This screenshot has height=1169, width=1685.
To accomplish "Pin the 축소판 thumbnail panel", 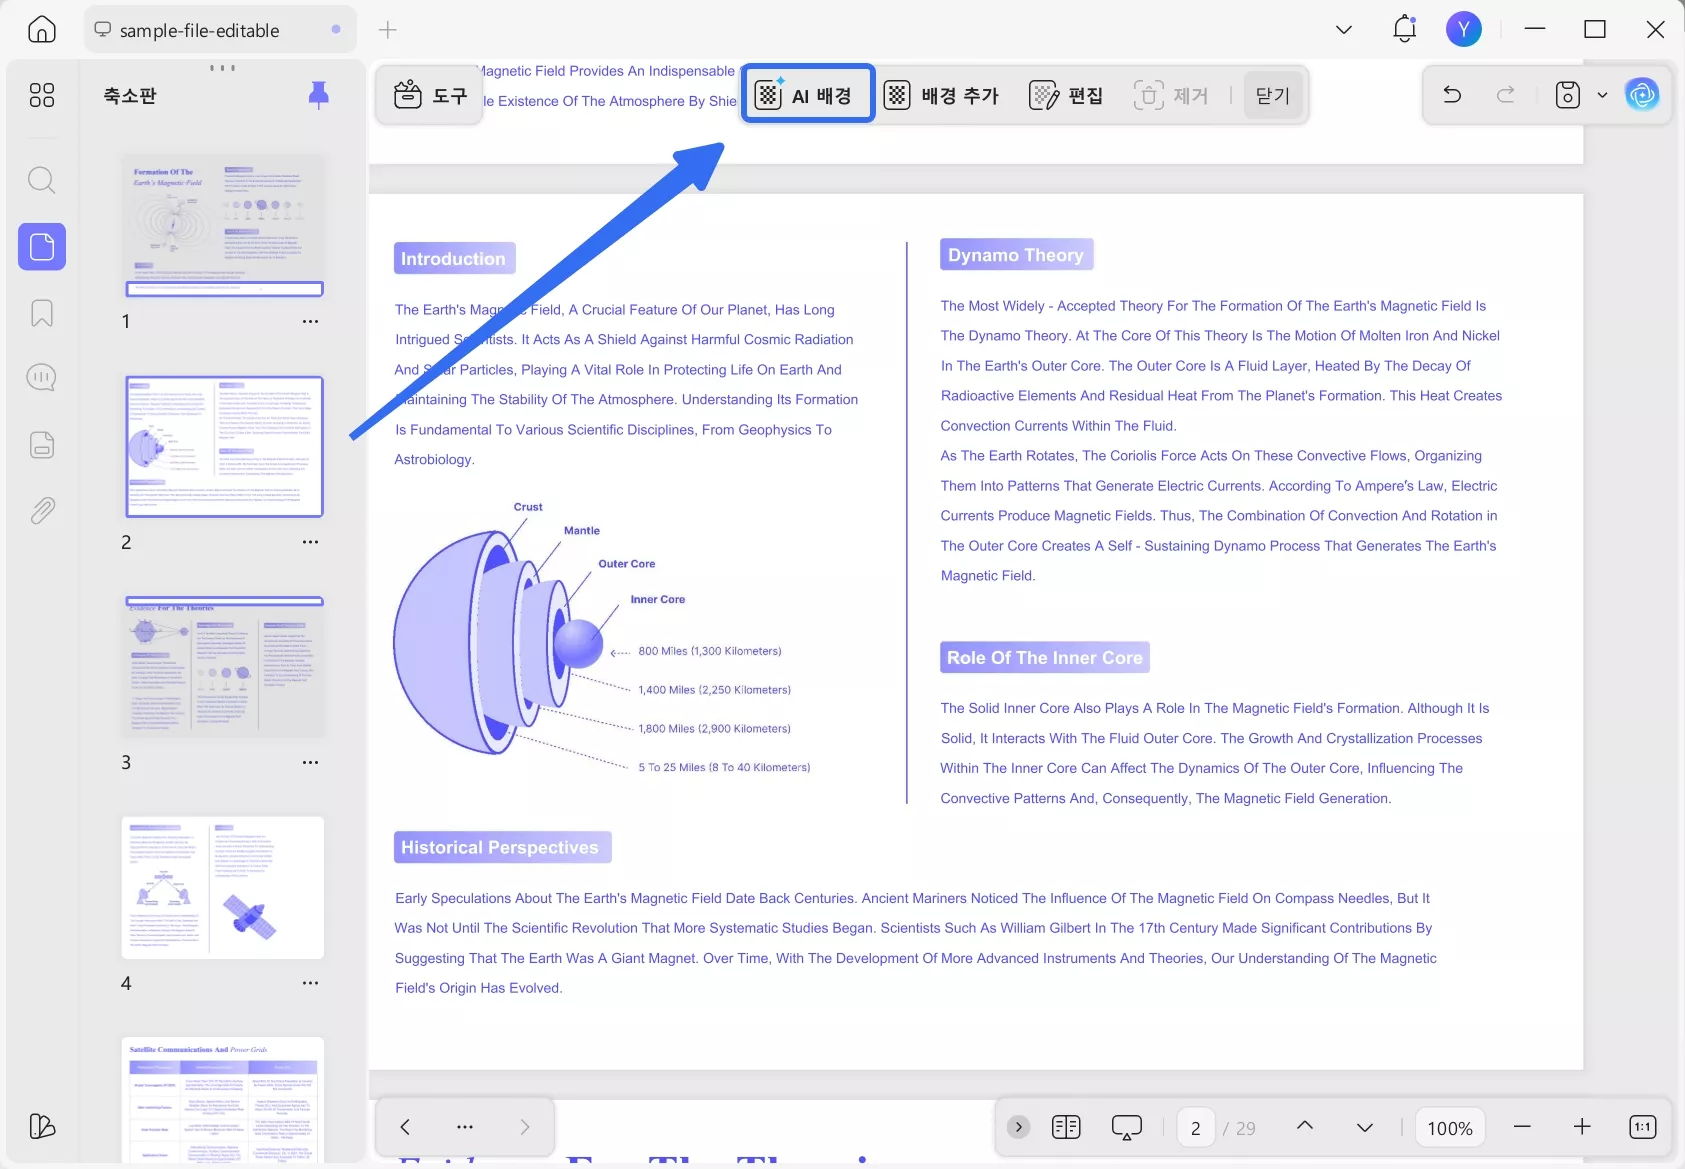I will 319,95.
